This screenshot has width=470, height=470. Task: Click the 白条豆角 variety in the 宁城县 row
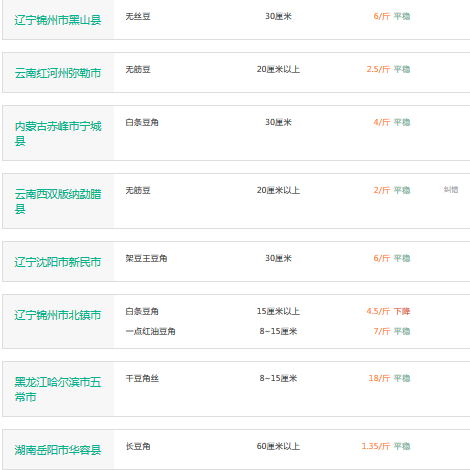pos(142,122)
